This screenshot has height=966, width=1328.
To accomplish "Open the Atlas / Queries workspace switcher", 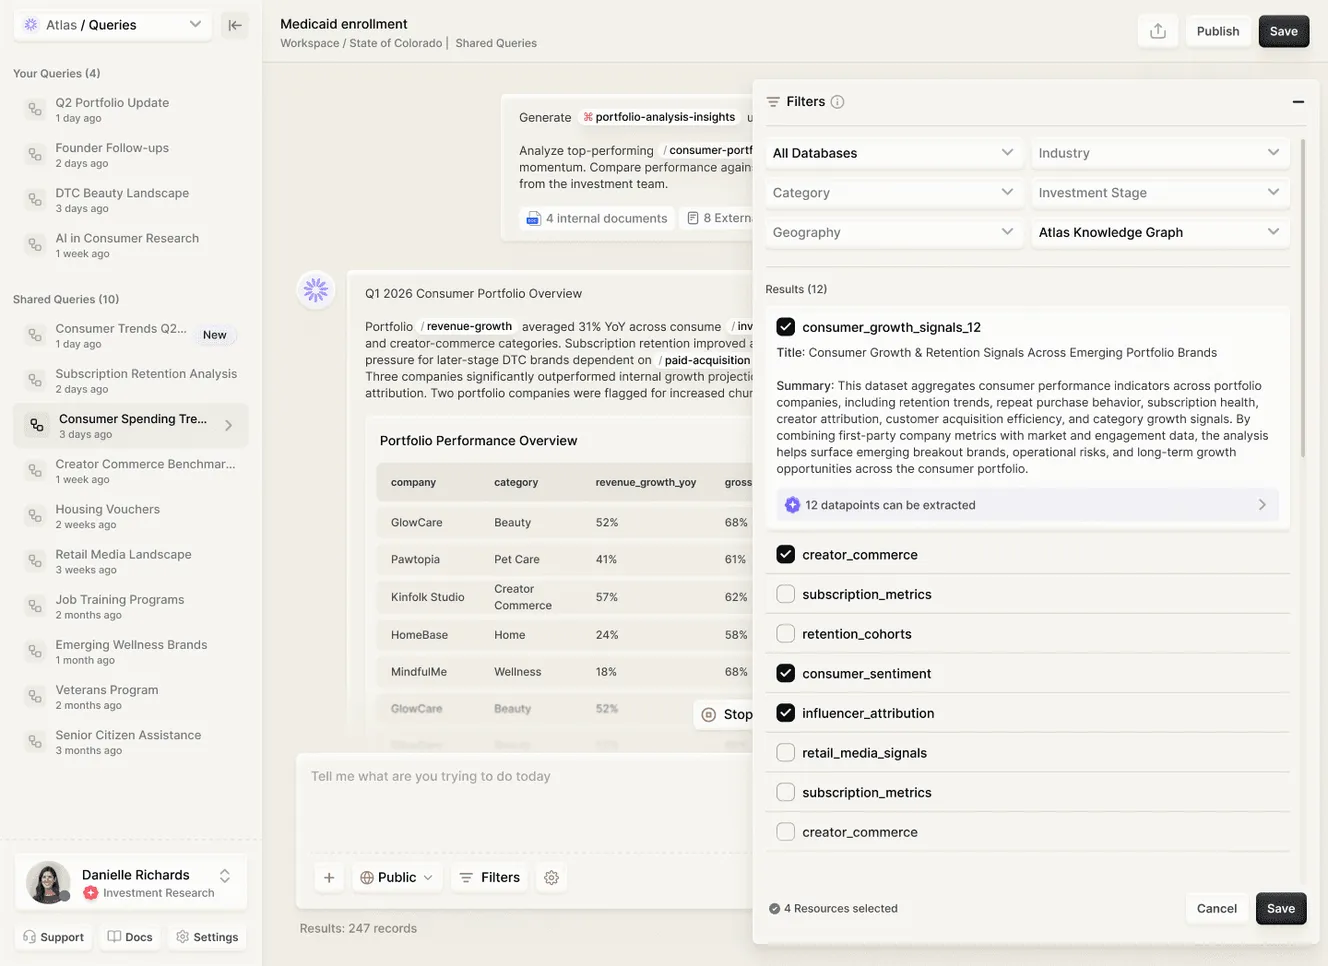I will (x=112, y=25).
